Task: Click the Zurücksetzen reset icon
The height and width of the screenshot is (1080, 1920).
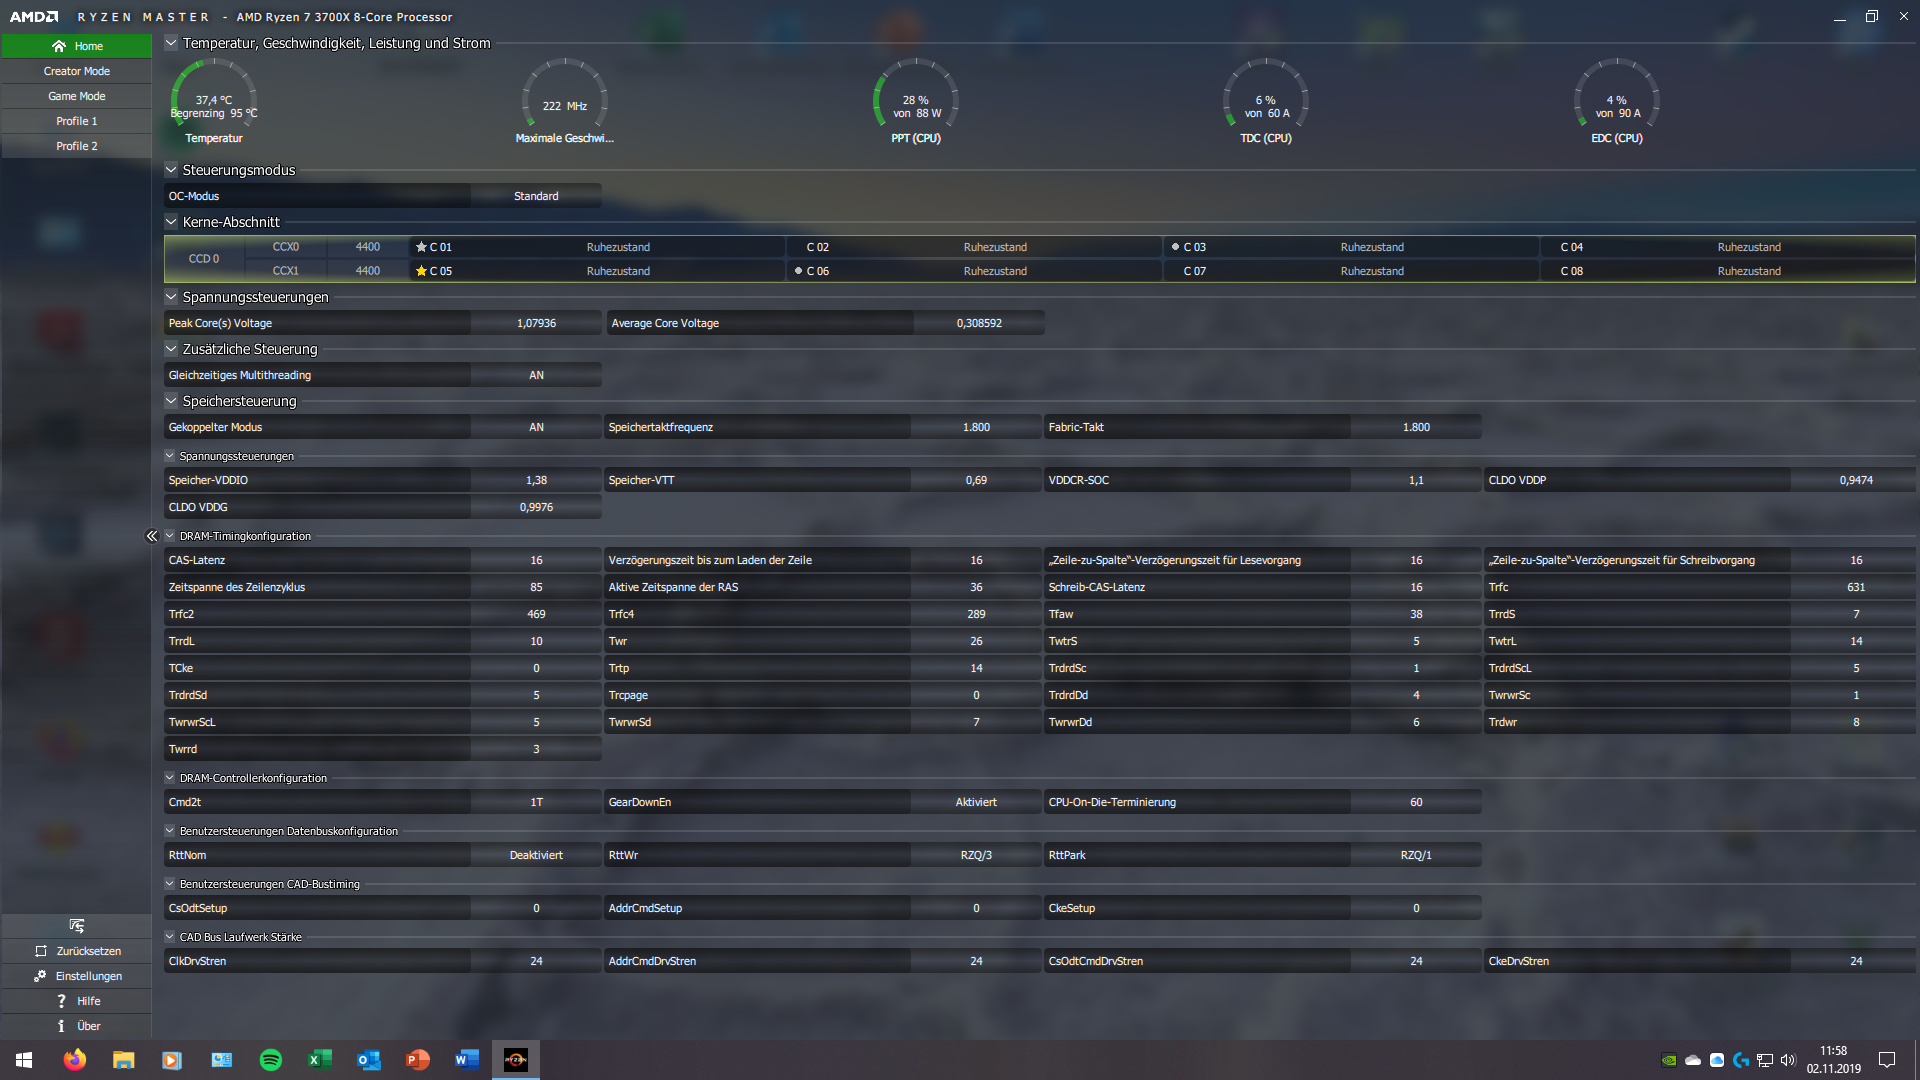Action: point(41,951)
